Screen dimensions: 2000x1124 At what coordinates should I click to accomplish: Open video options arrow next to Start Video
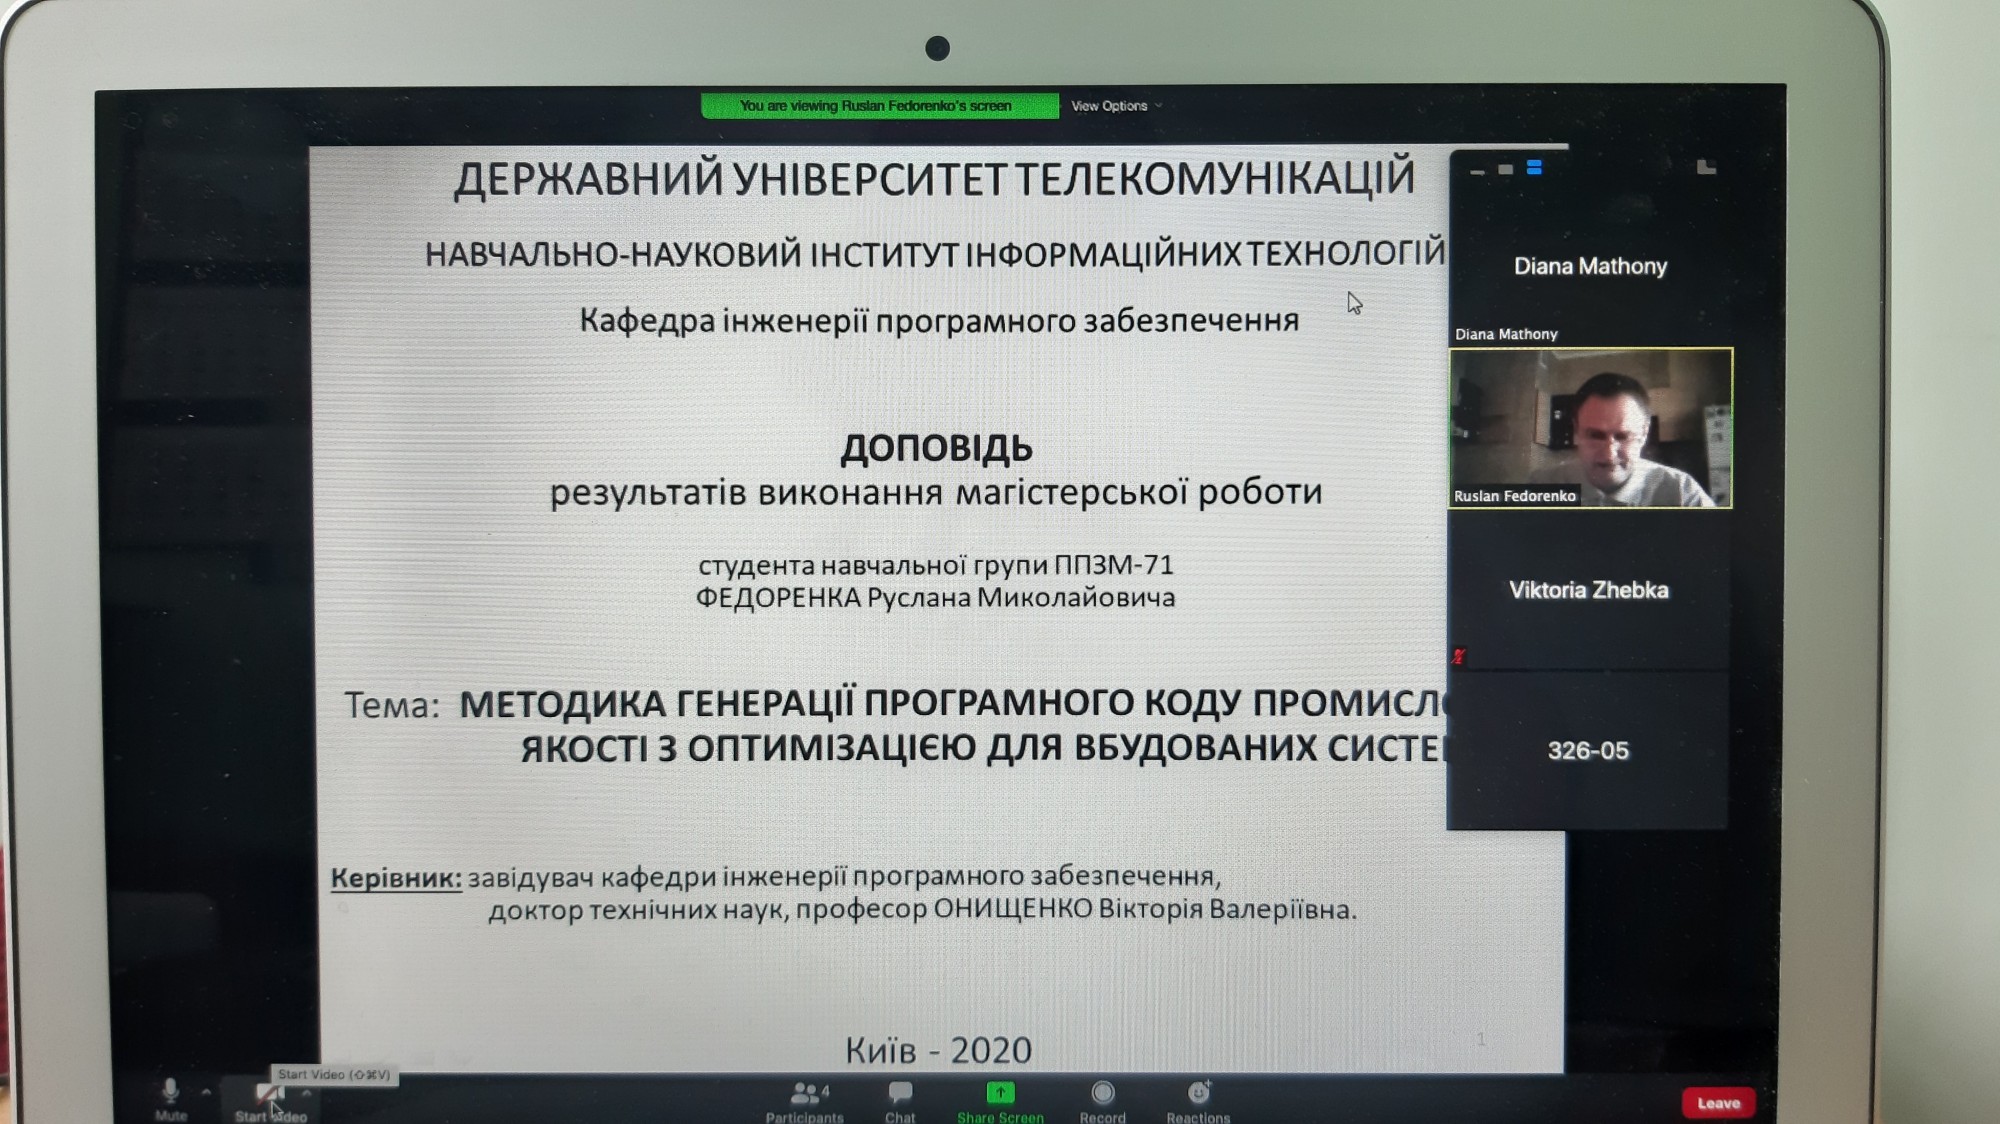(306, 1093)
